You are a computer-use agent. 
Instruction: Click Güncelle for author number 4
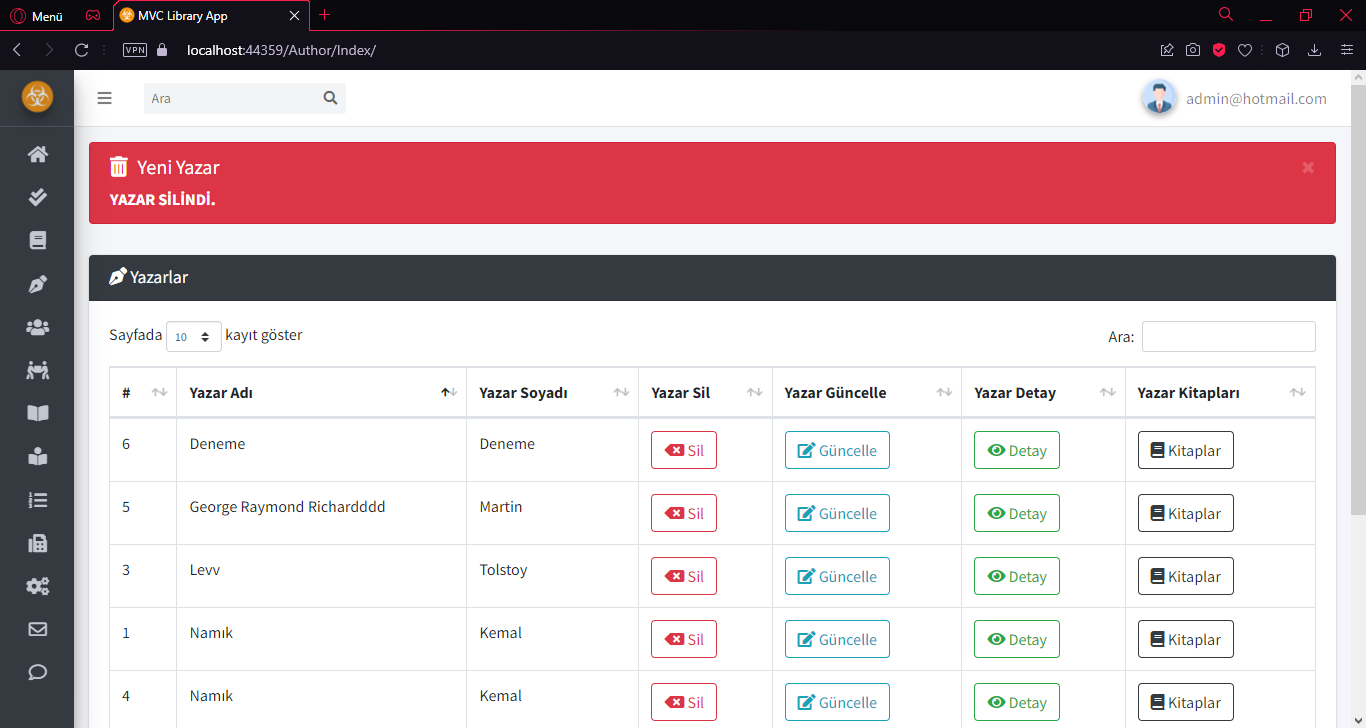click(x=837, y=702)
